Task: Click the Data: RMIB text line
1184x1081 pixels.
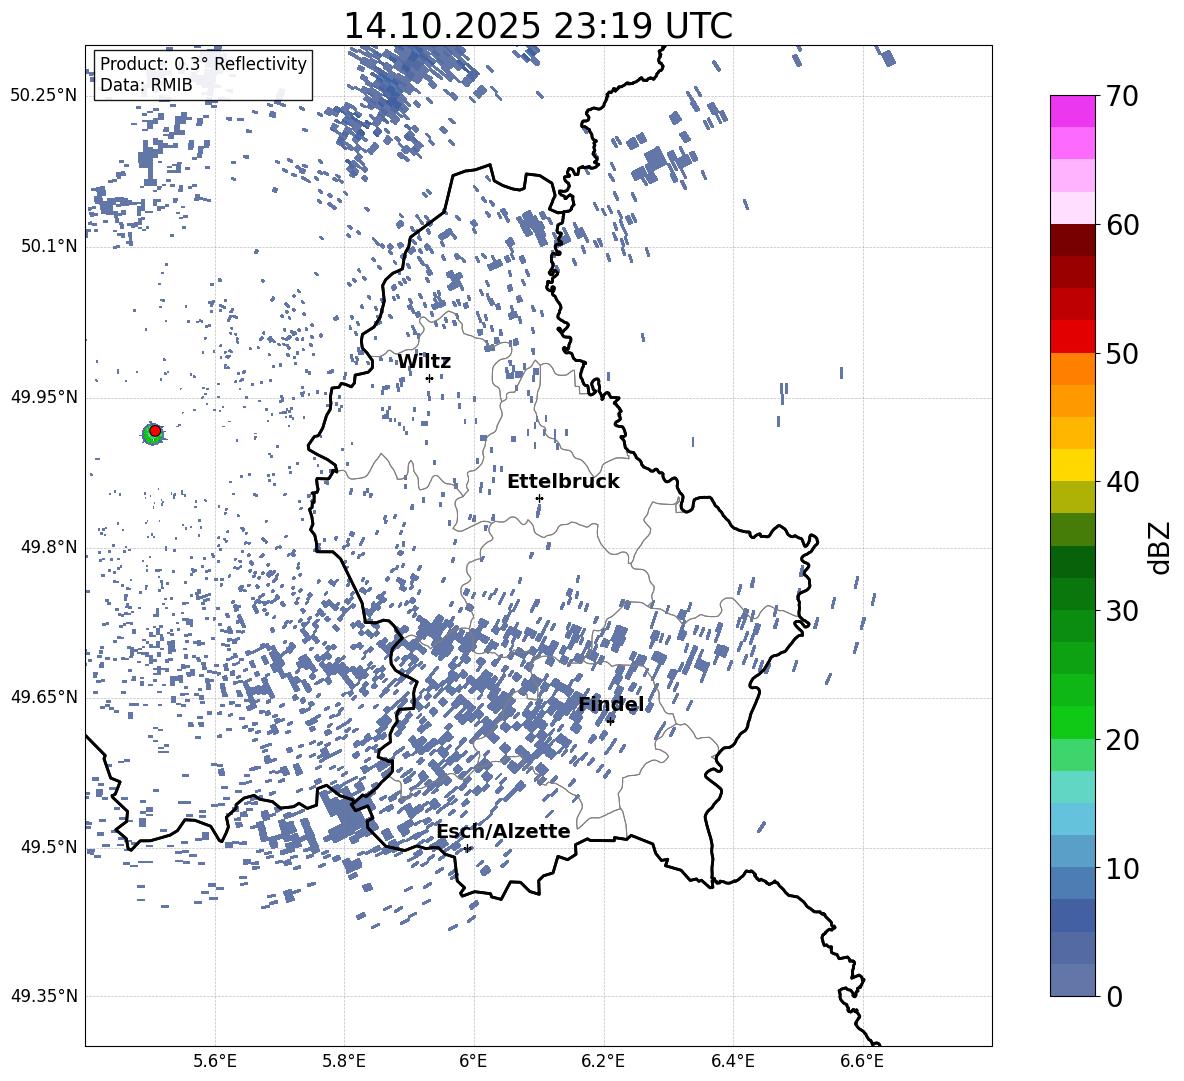Action: coord(146,85)
